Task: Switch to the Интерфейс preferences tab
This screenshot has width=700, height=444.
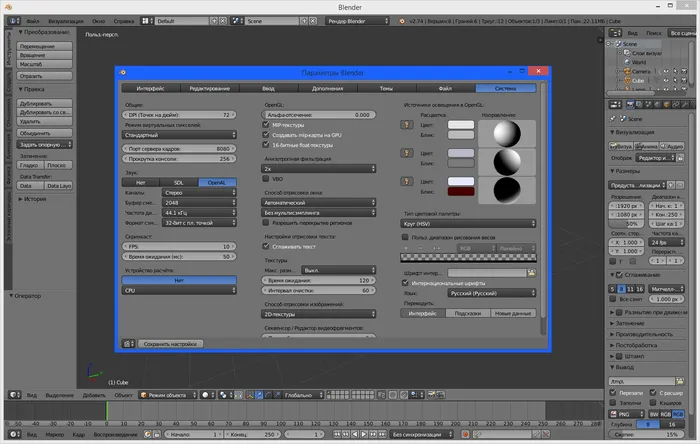Action: point(150,88)
